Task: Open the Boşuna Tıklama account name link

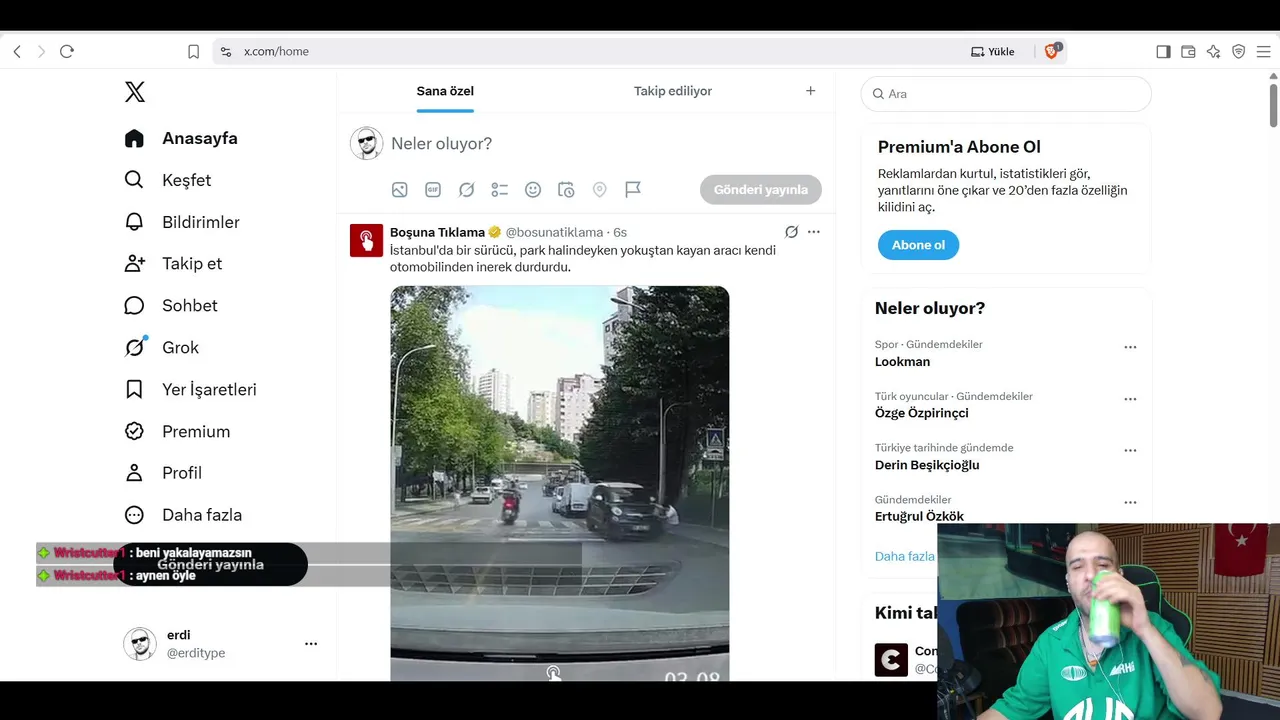Action: pos(437,232)
